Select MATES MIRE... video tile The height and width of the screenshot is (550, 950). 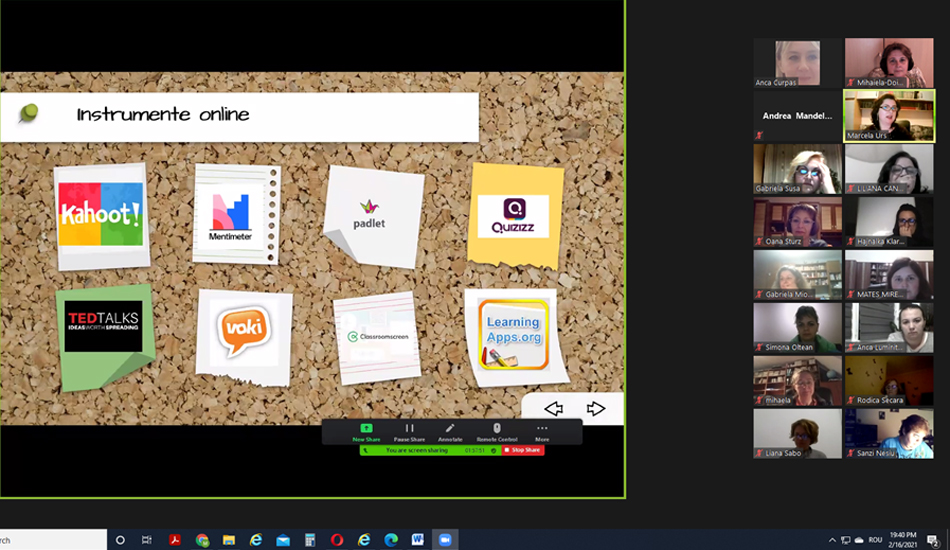point(889,274)
